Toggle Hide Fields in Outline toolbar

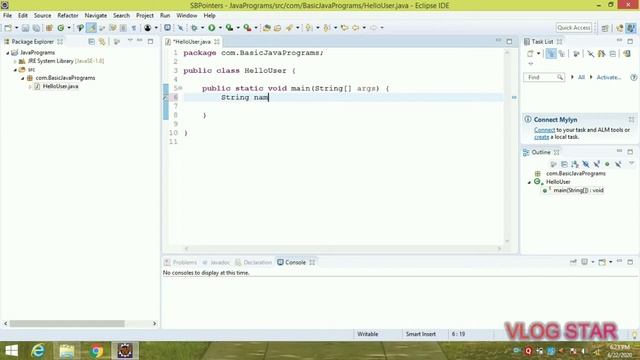coord(586,164)
